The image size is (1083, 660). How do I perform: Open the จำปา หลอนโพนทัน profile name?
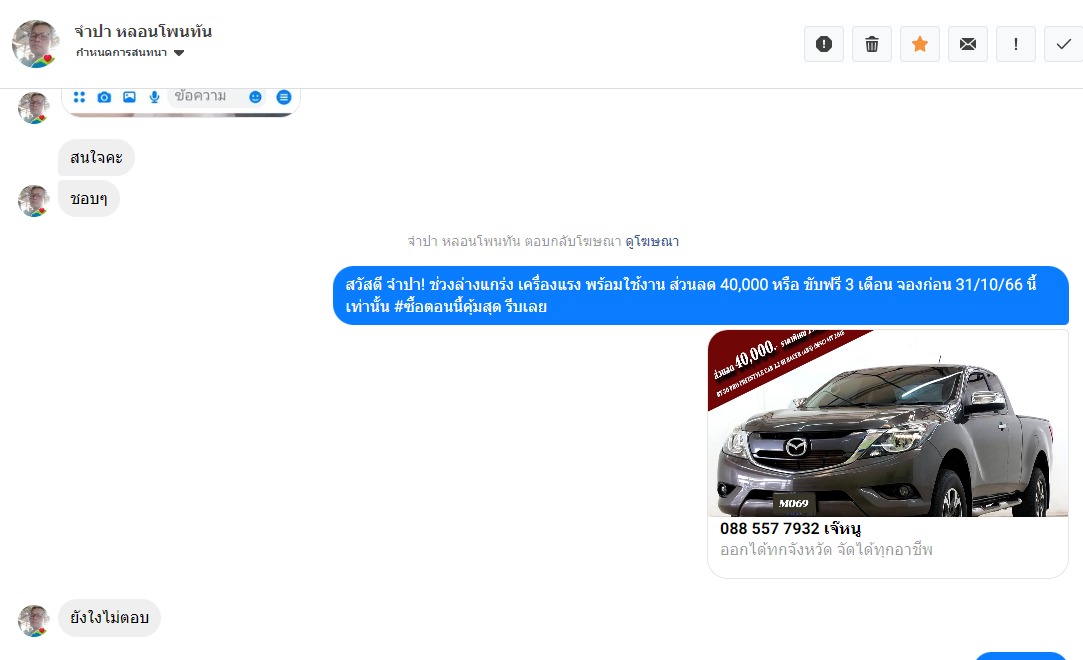[143, 31]
